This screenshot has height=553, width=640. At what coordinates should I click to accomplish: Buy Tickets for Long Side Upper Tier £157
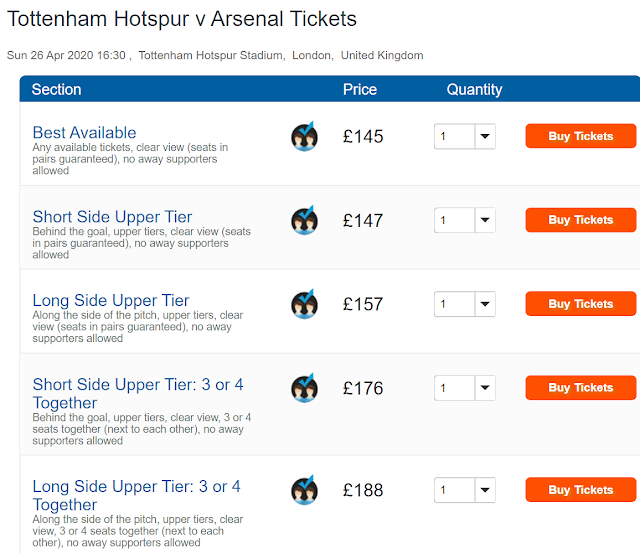[x=580, y=304]
